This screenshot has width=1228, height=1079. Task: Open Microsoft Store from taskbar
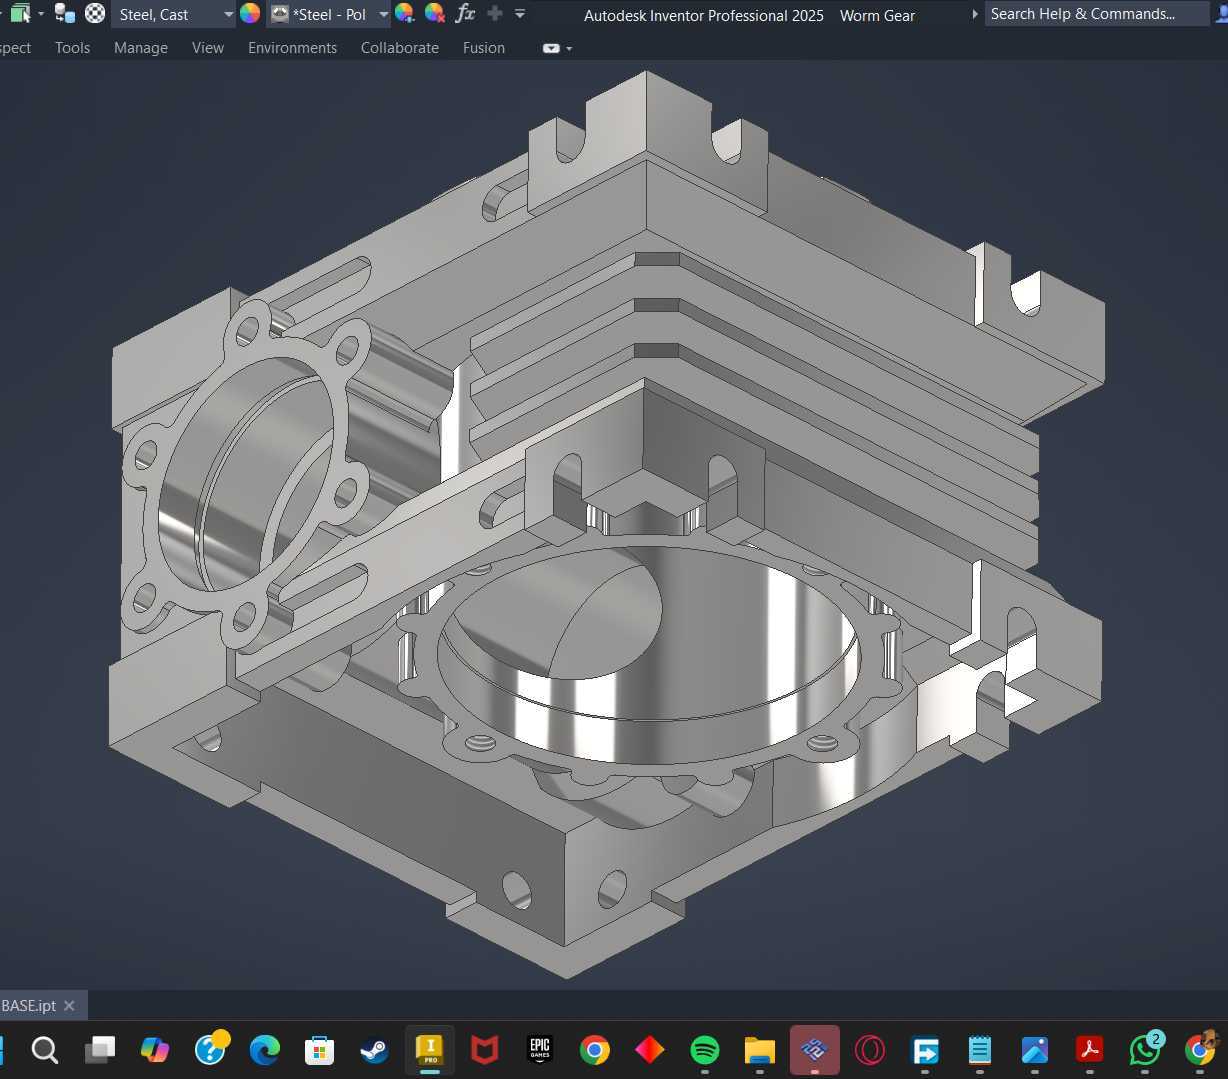coord(319,1050)
